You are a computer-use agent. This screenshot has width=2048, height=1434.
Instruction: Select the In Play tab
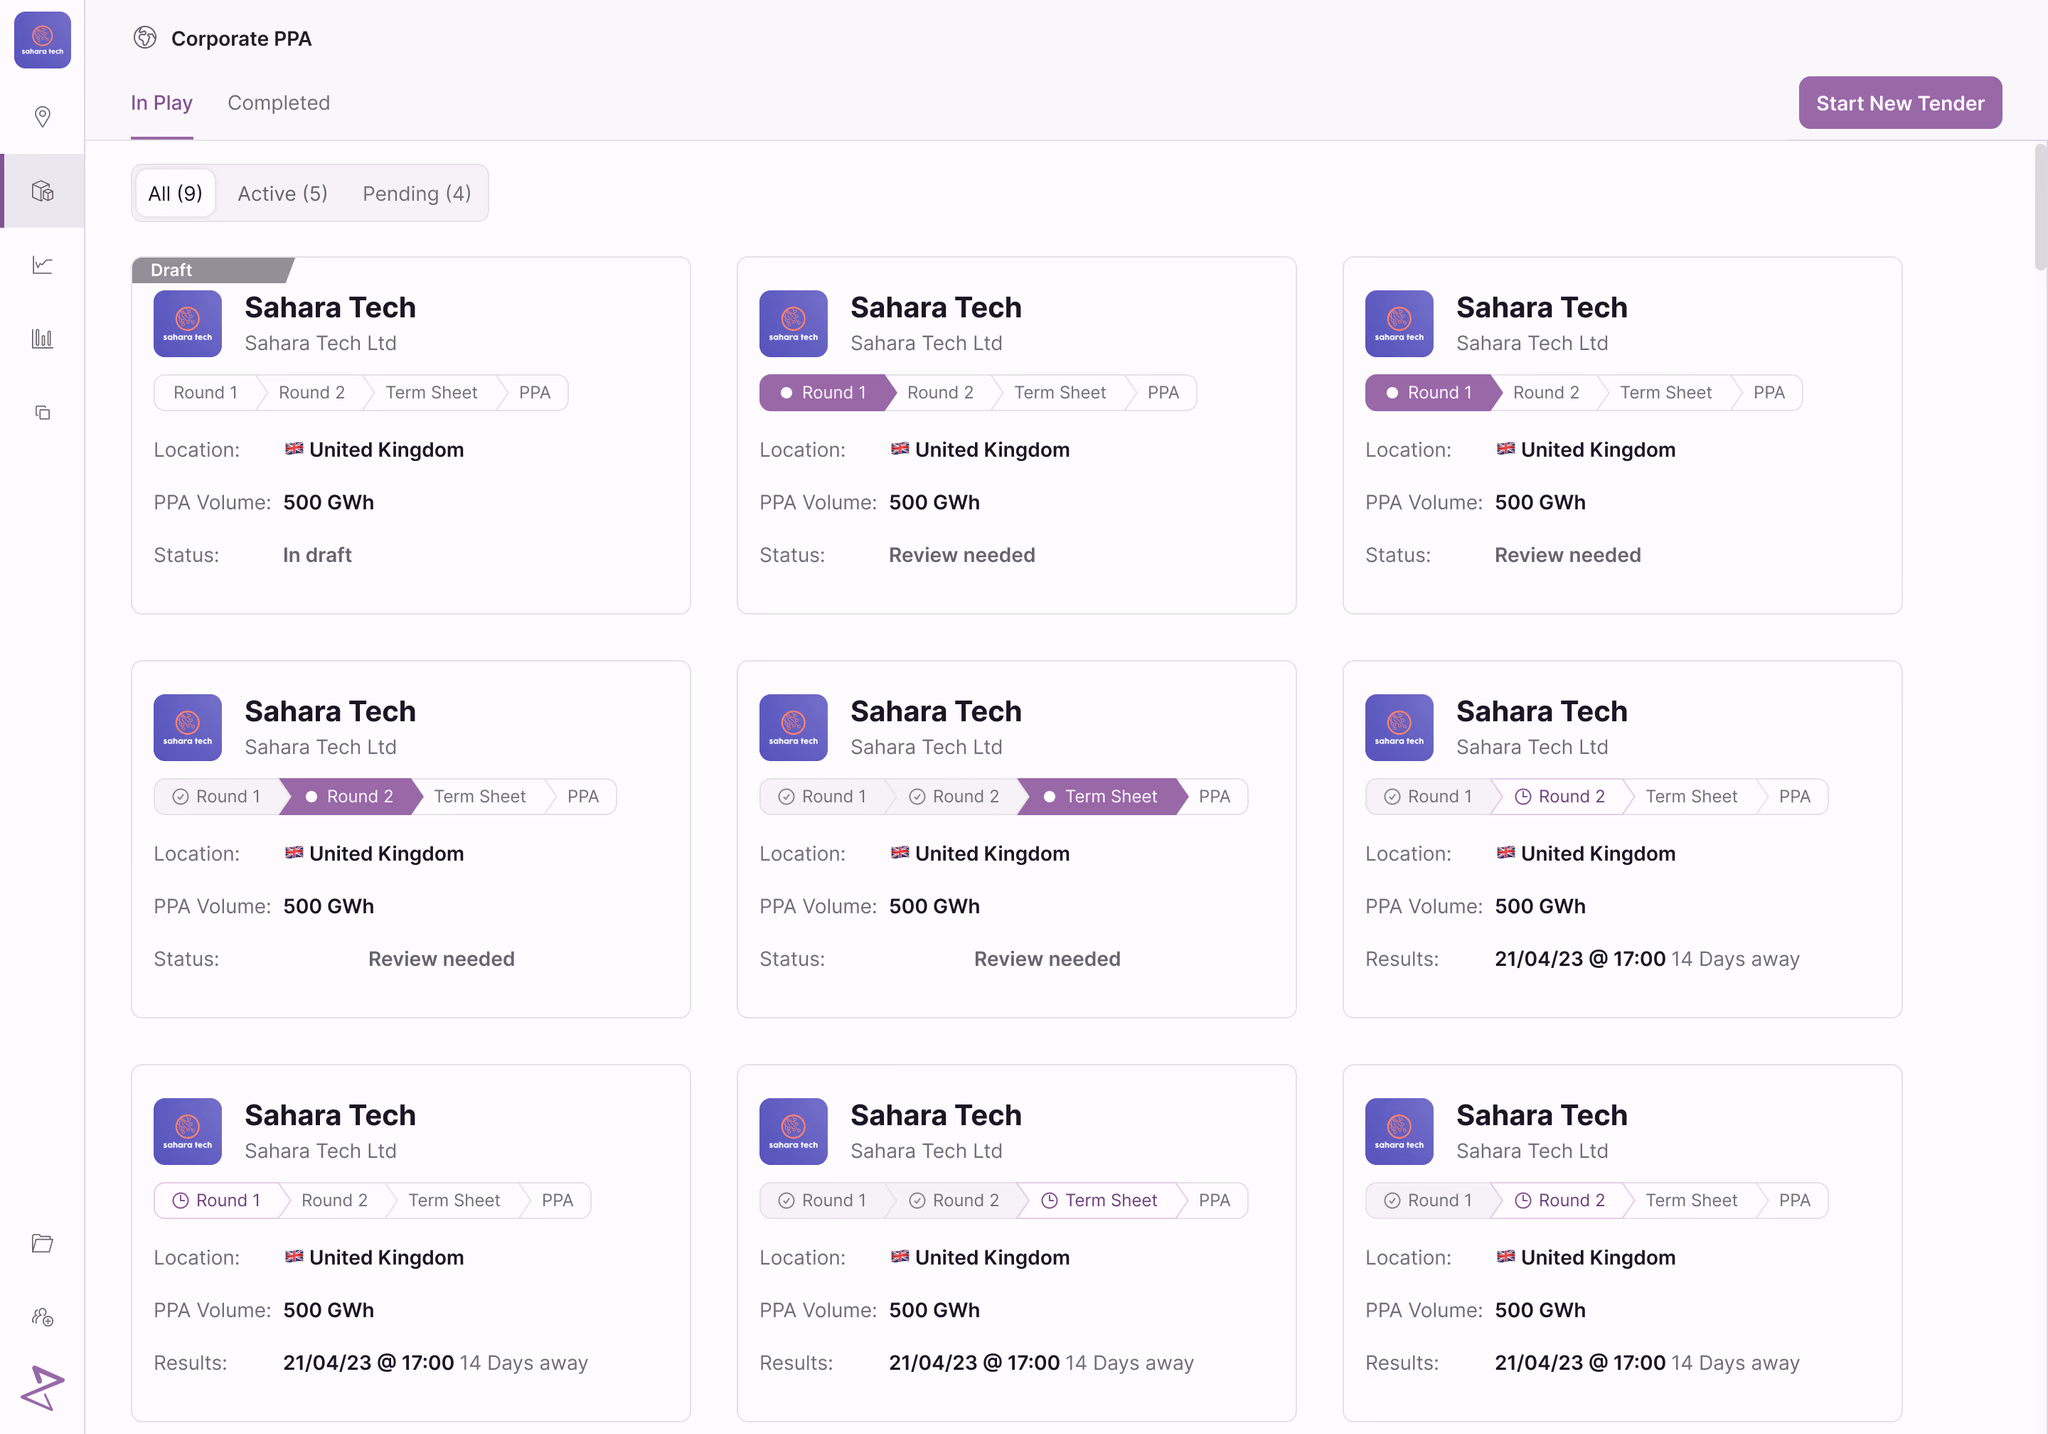click(x=162, y=103)
